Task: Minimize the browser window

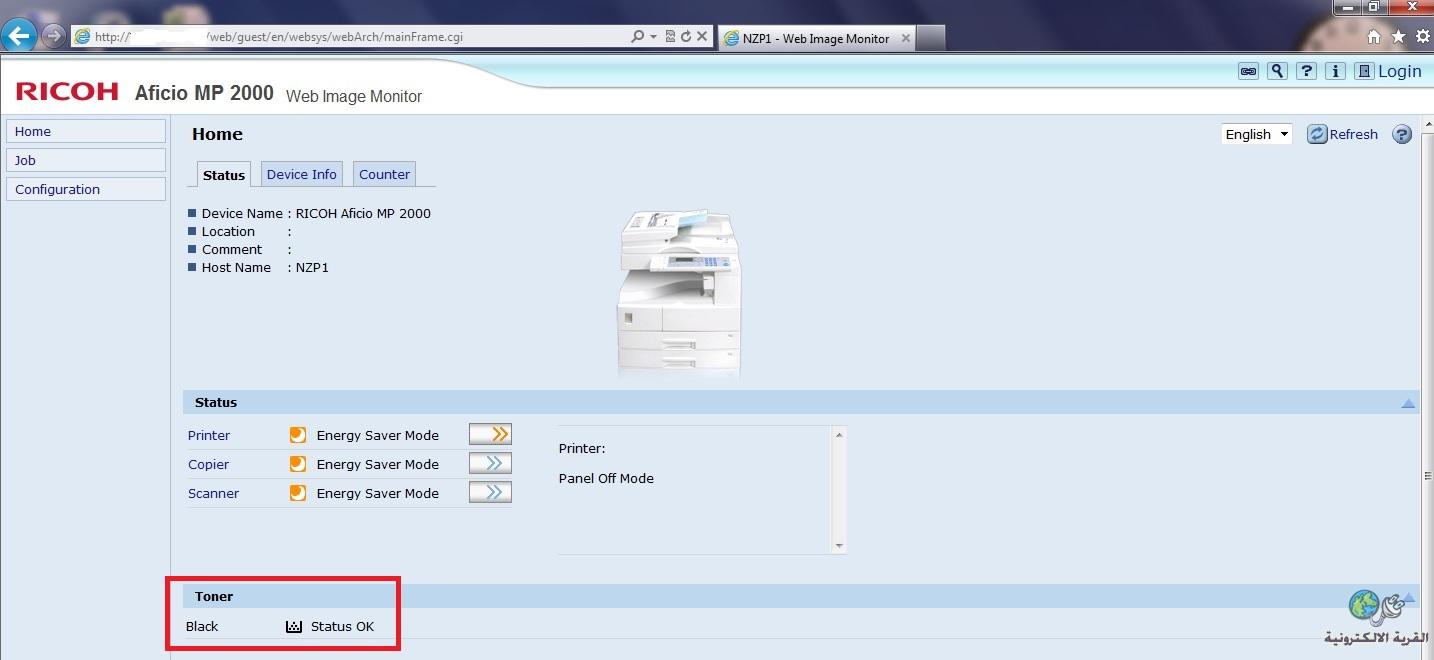Action: pos(1347,7)
